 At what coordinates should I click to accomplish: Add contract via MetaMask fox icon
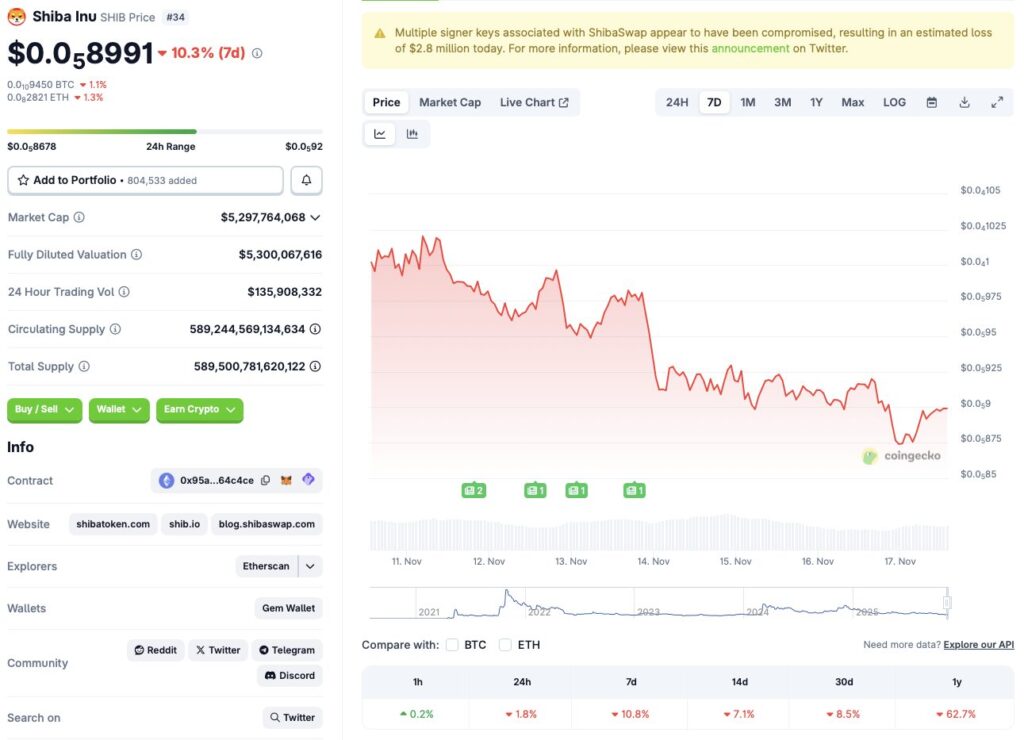[285, 480]
